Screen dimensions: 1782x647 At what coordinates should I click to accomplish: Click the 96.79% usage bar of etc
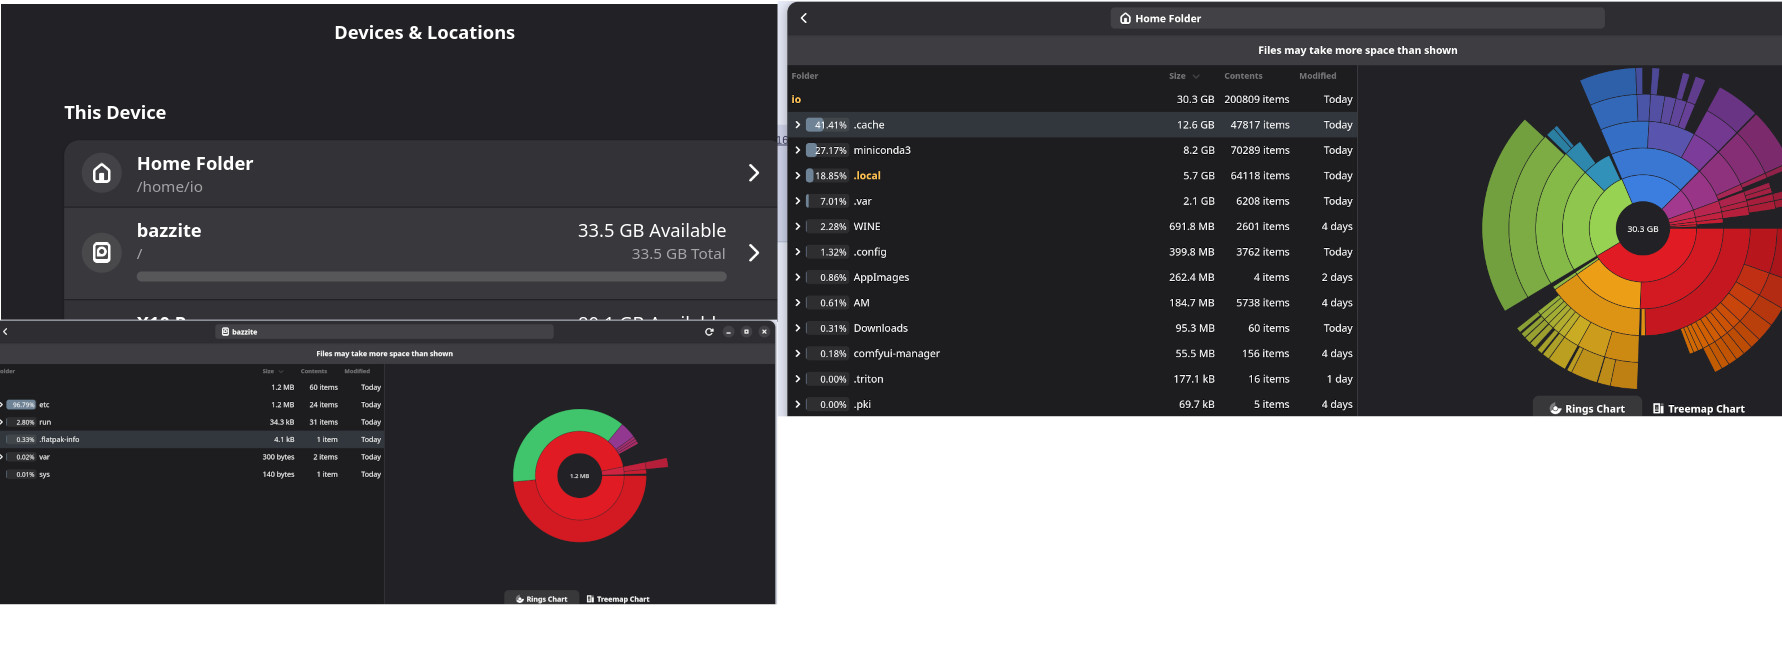click(21, 405)
